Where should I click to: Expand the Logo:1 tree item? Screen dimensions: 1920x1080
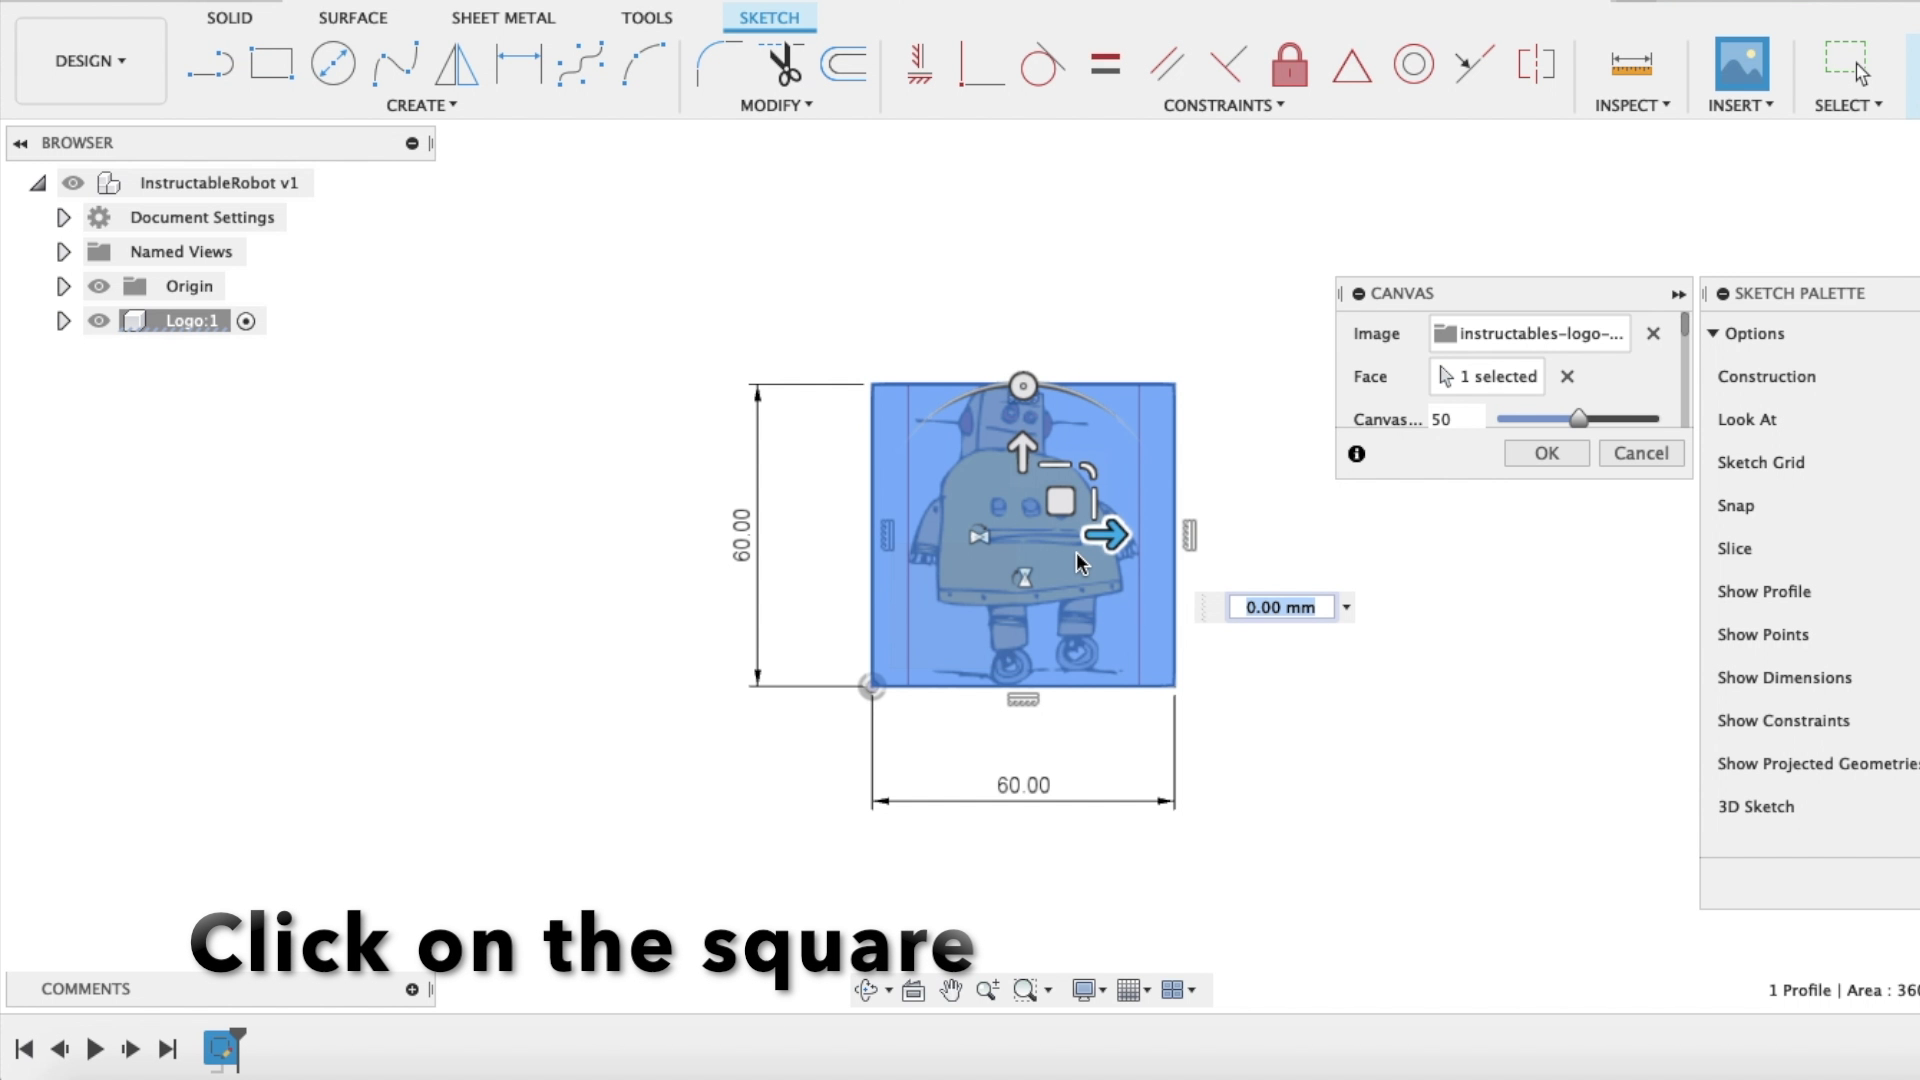(x=62, y=320)
